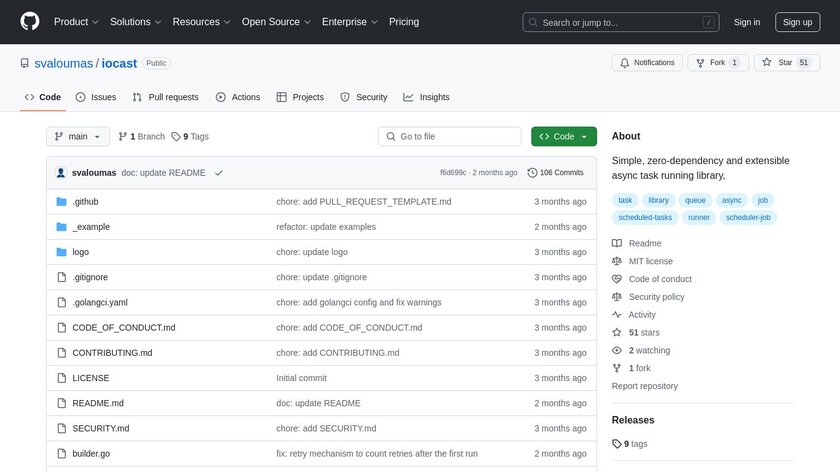Open the 1 Branch link
Image resolution: width=840 pixels, height=472 pixels.
pos(141,137)
